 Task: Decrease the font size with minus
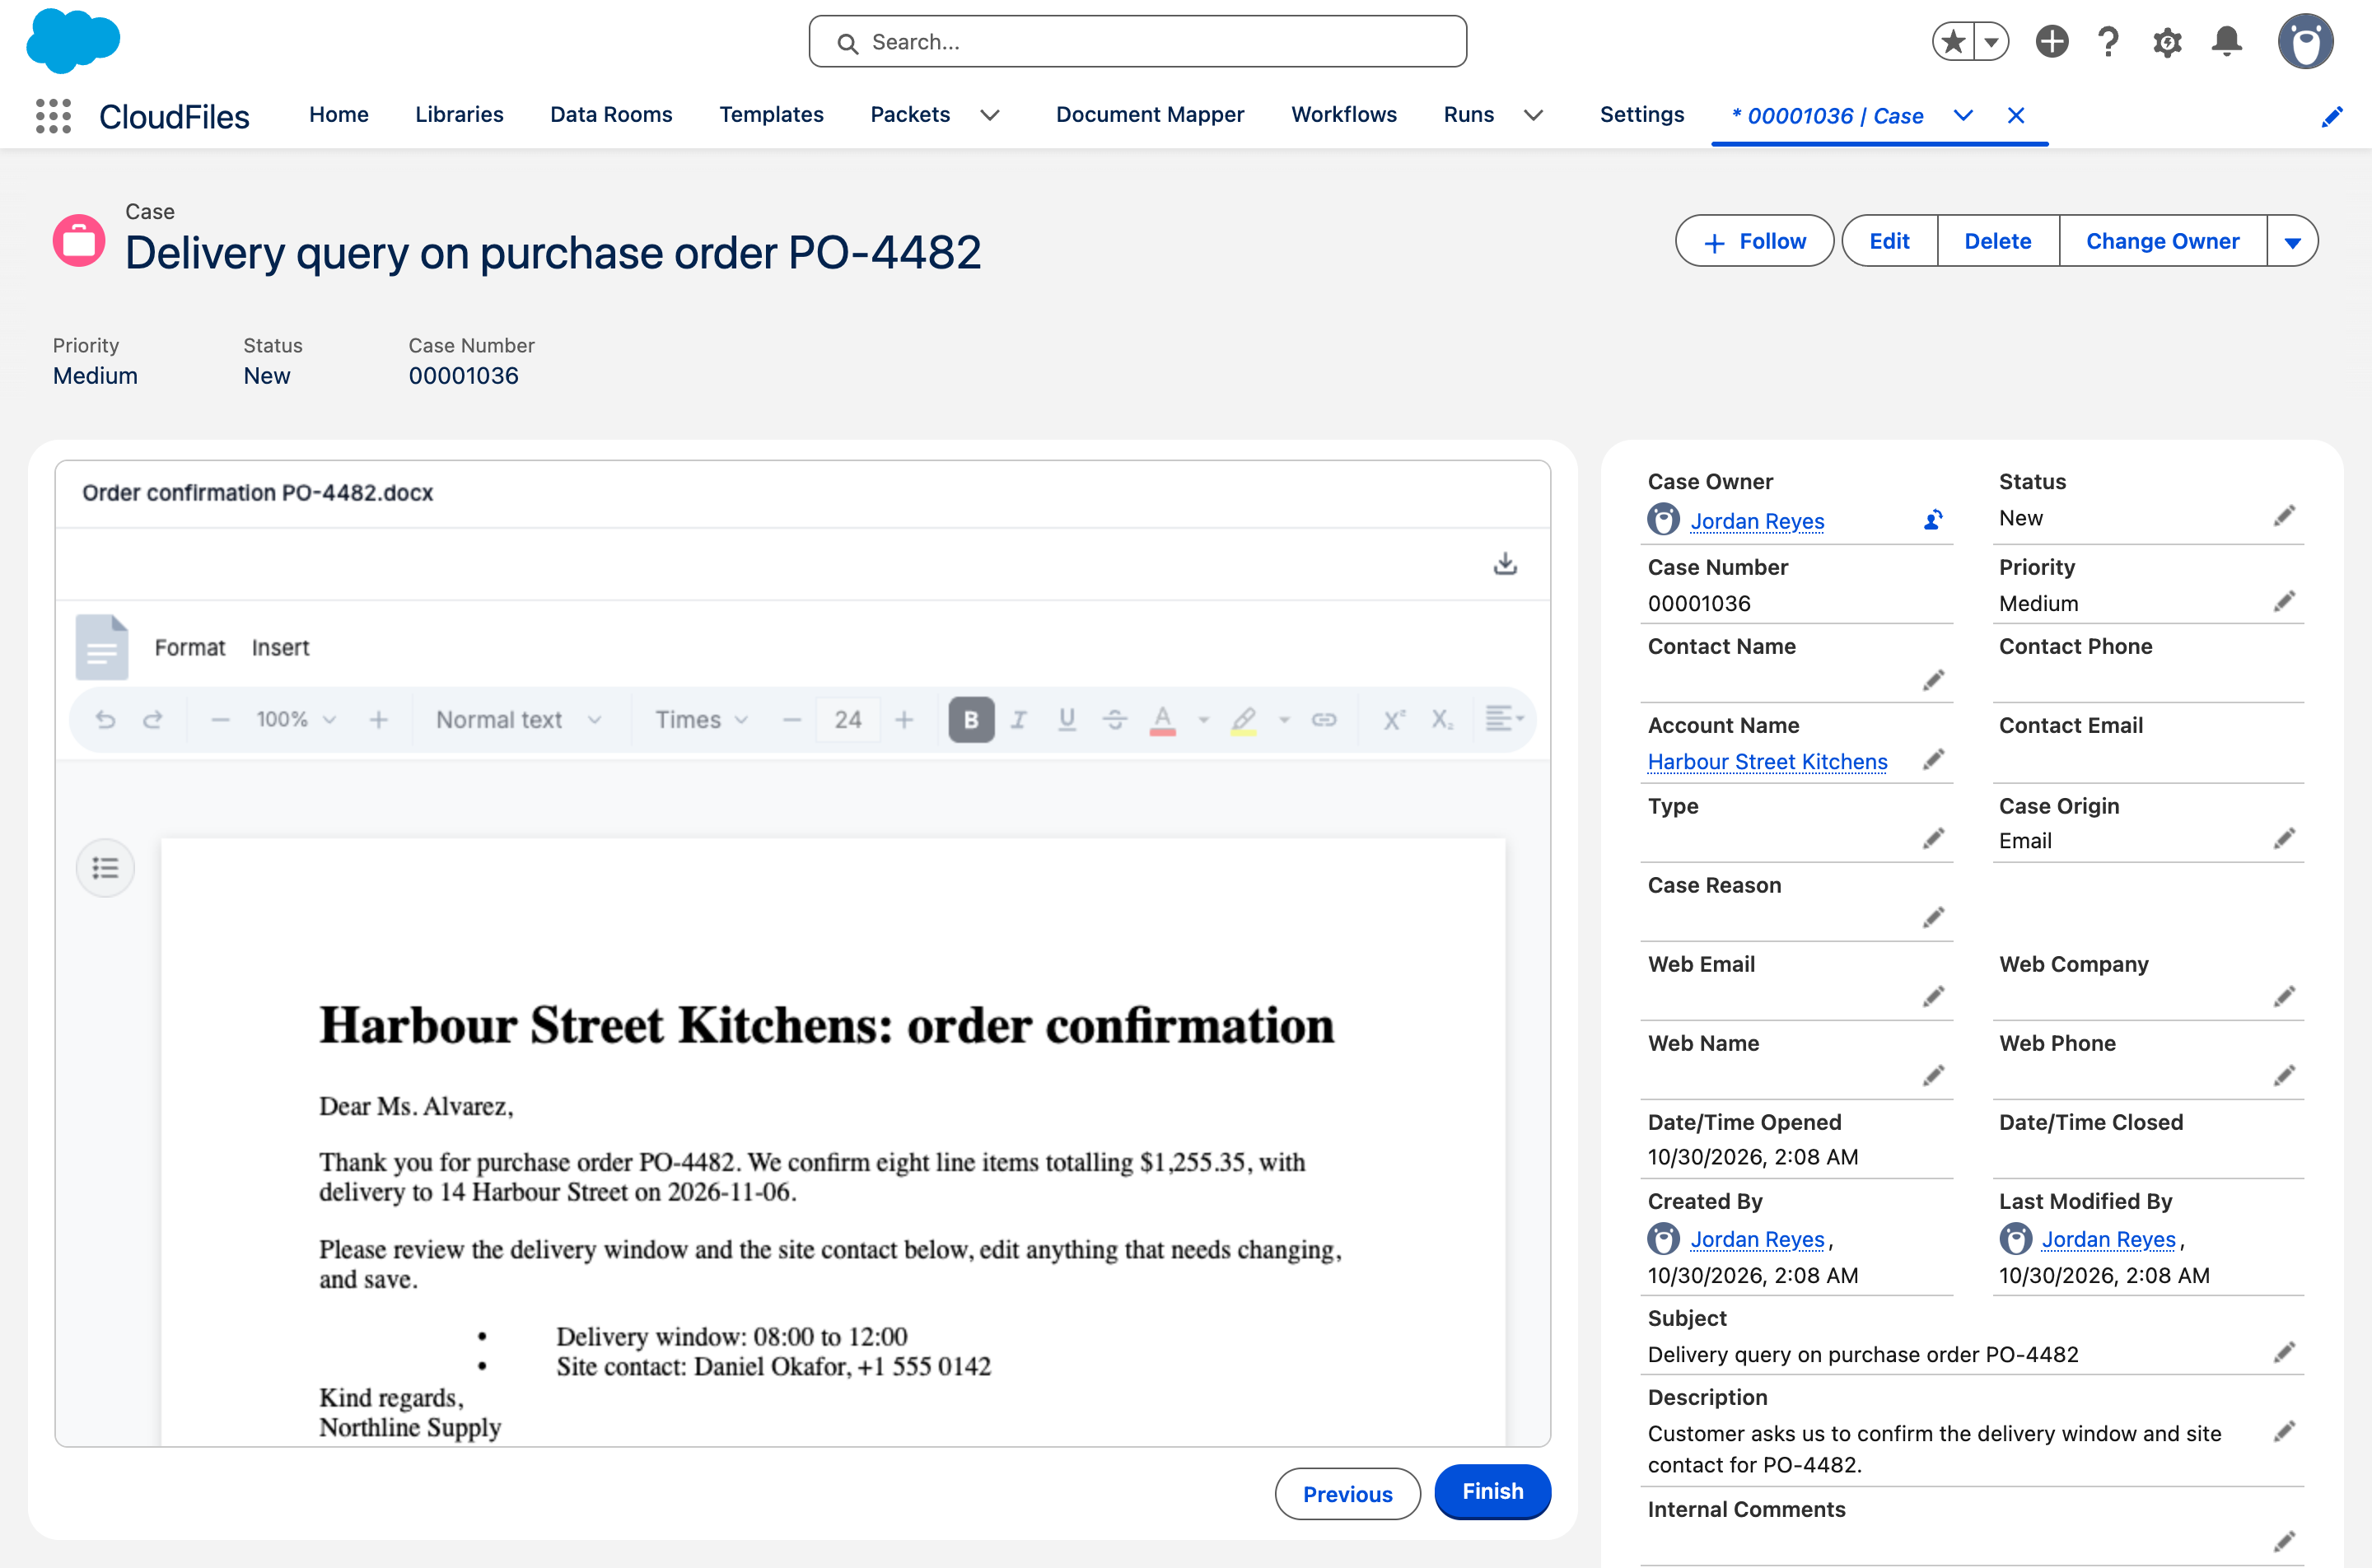[x=792, y=720]
